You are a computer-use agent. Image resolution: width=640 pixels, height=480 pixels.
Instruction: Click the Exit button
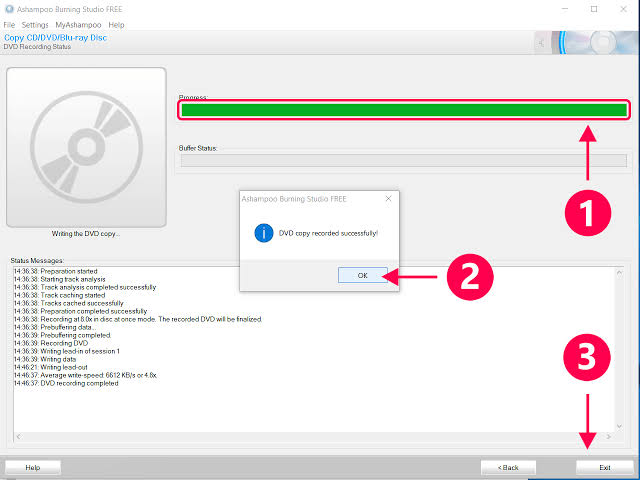click(604, 467)
